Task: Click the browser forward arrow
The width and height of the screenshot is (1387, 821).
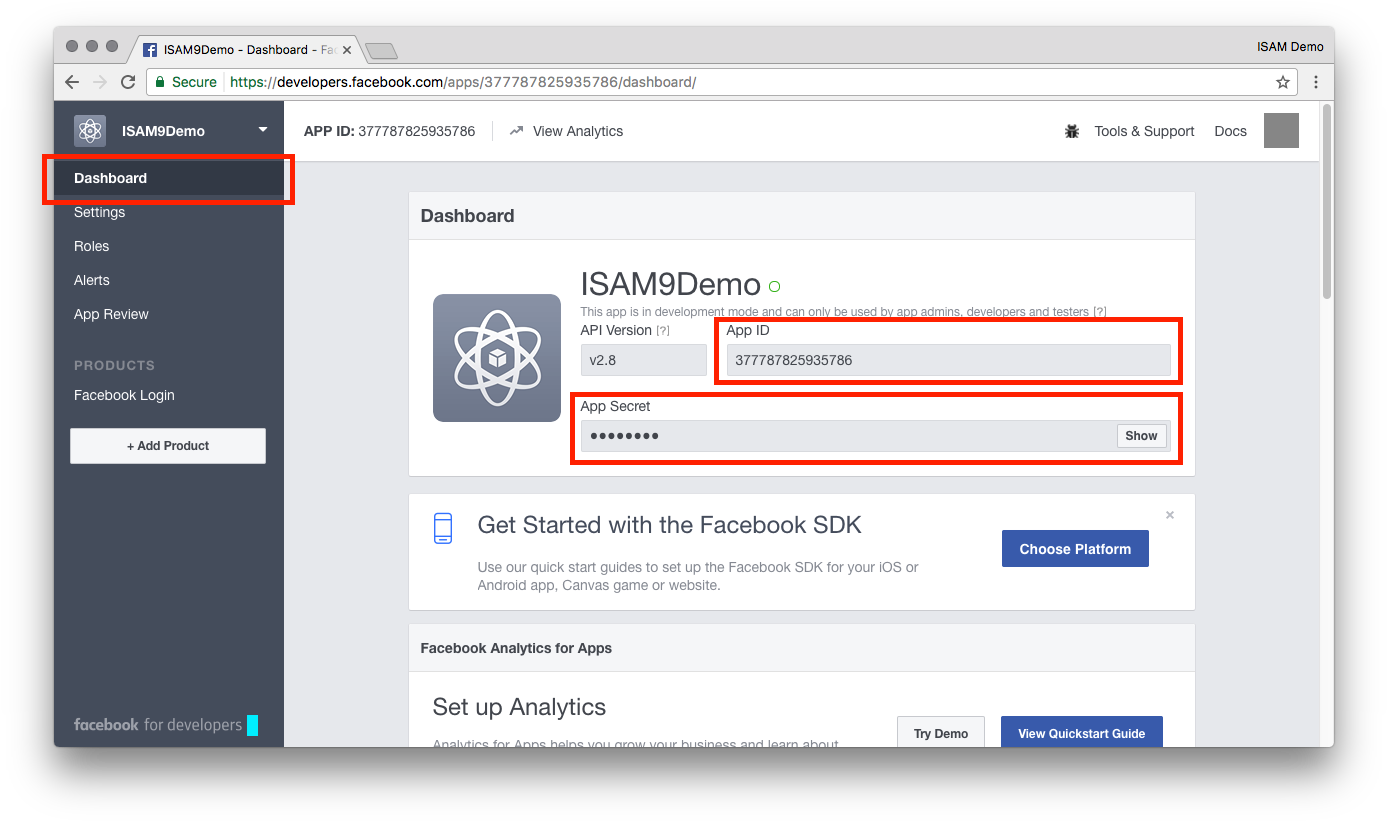Action: 100,82
